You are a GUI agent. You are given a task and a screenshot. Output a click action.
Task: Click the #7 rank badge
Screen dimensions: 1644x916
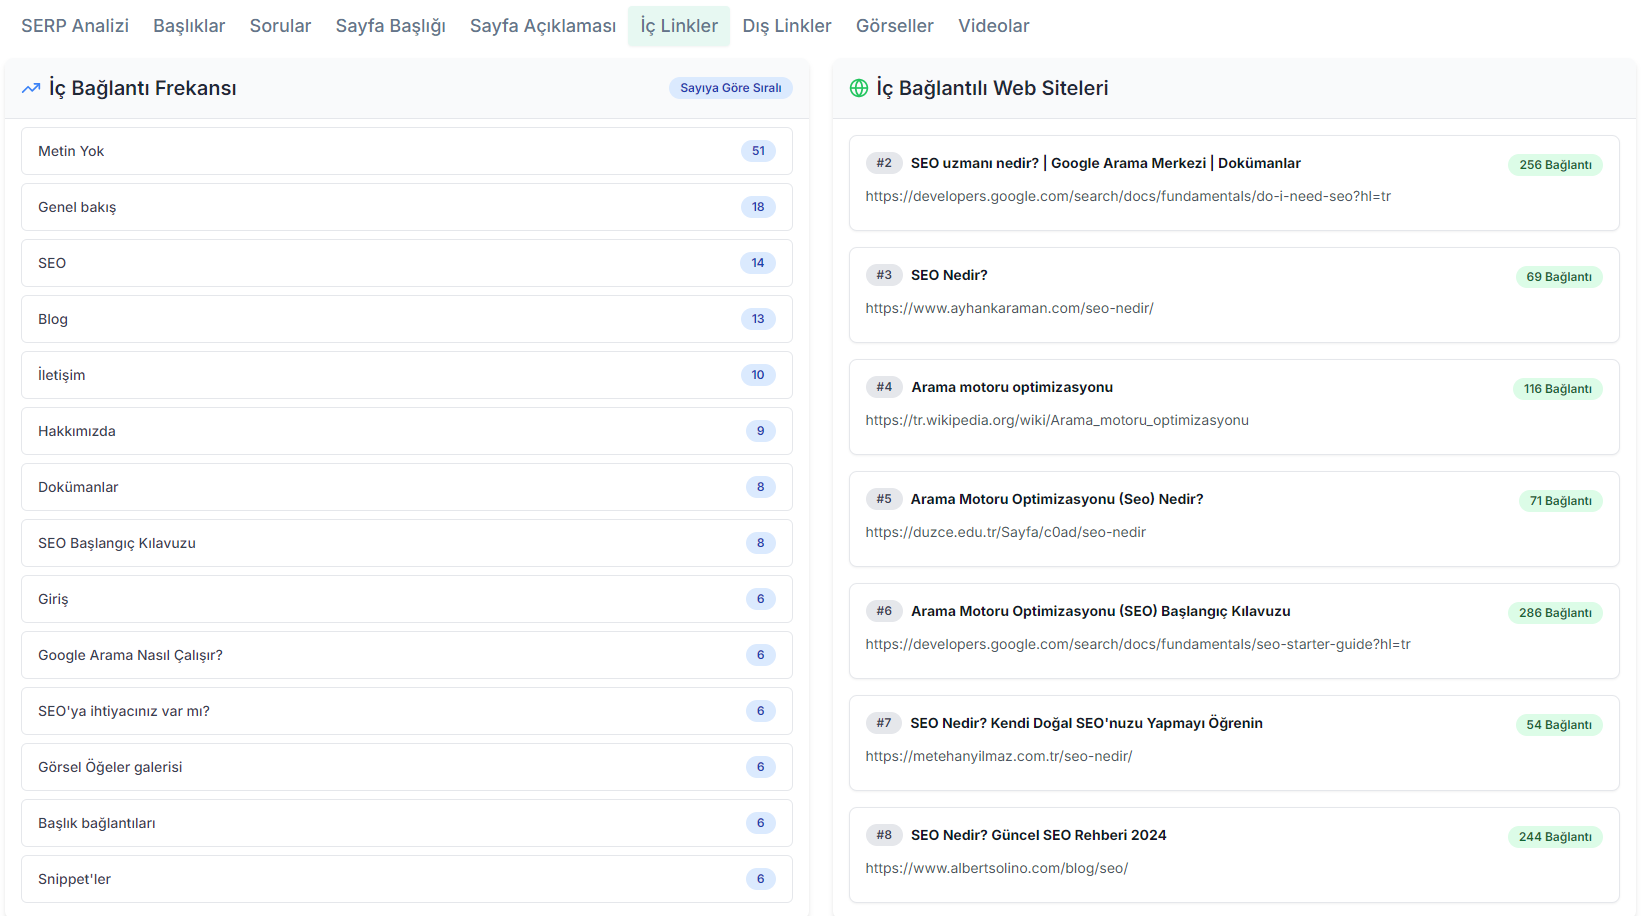(883, 723)
